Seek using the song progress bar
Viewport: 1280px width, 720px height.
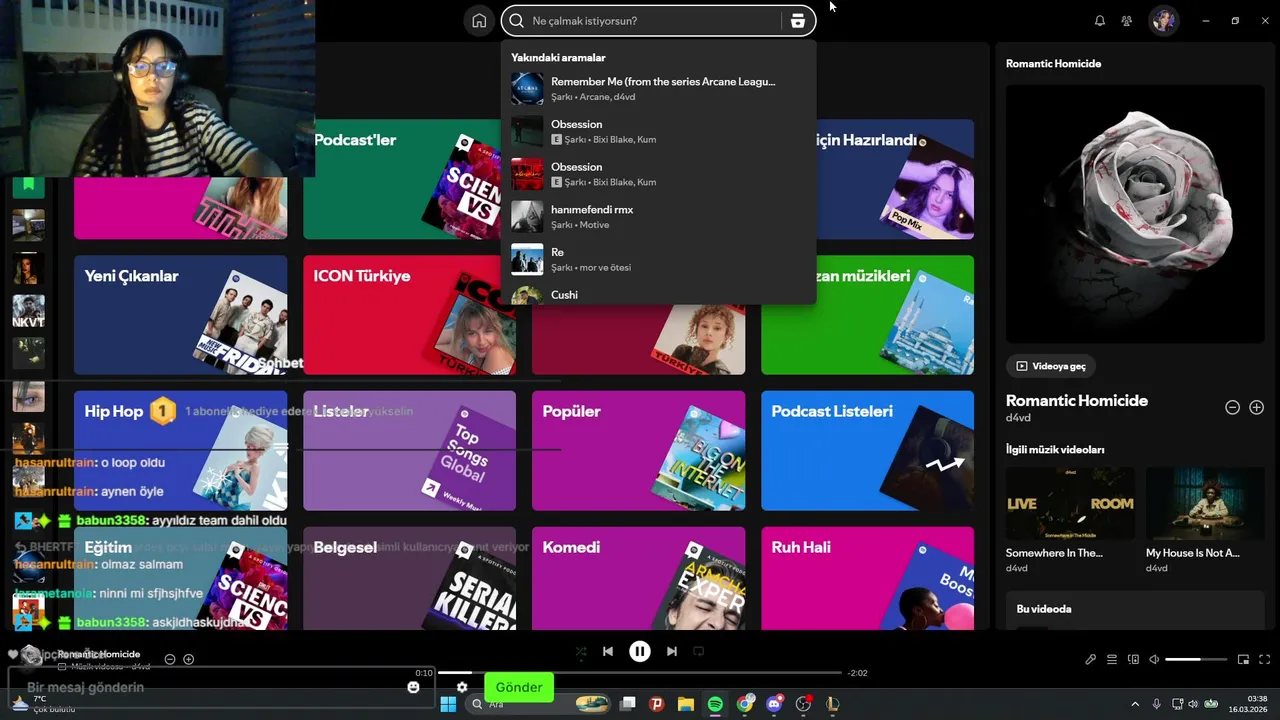tap(640, 673)
